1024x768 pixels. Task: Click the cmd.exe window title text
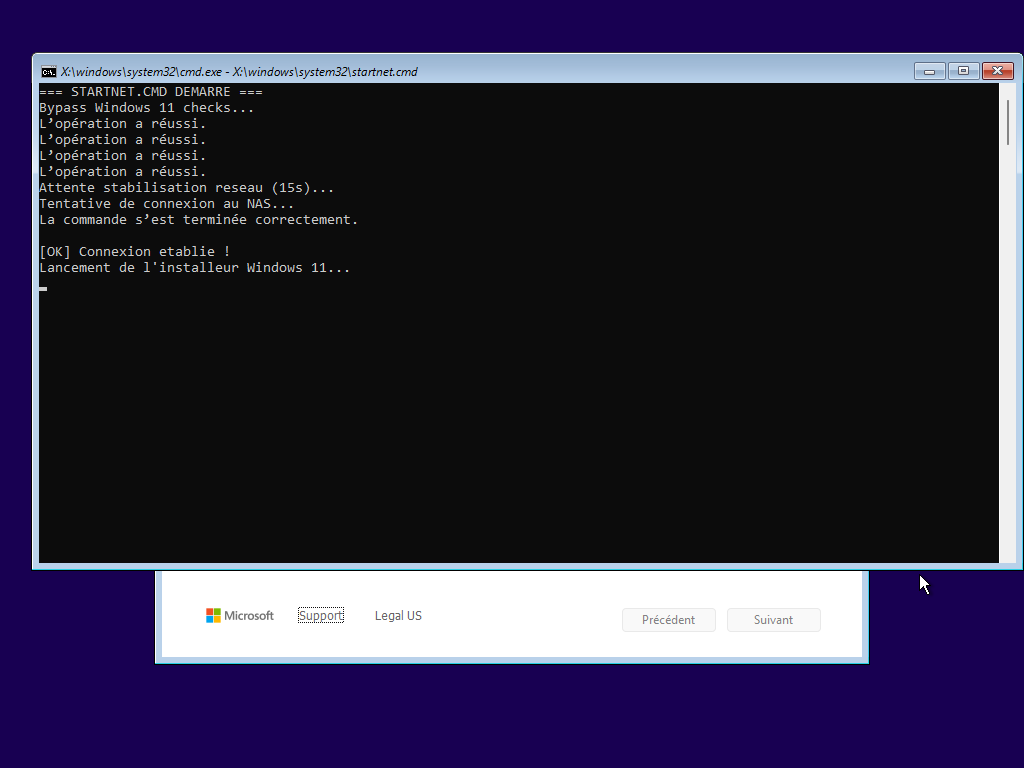pyautogui.click(x=239, y=72)
